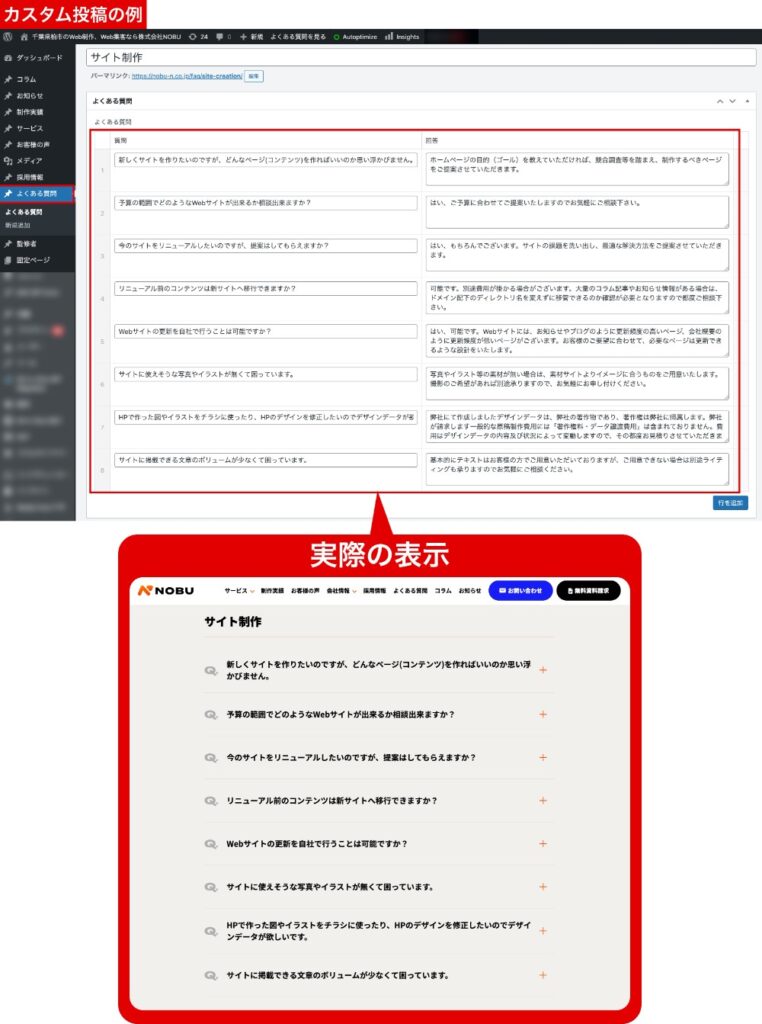The width and height of the screenshot is (762, 1024).
Task: Click the blue 行を追加 button
Action: 730,503
